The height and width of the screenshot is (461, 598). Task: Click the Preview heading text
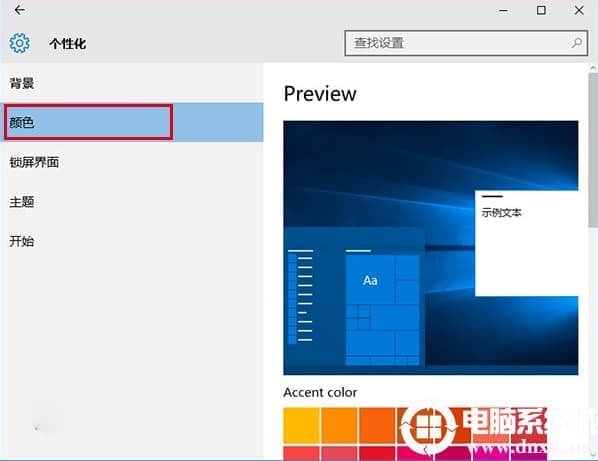point(320,94)
